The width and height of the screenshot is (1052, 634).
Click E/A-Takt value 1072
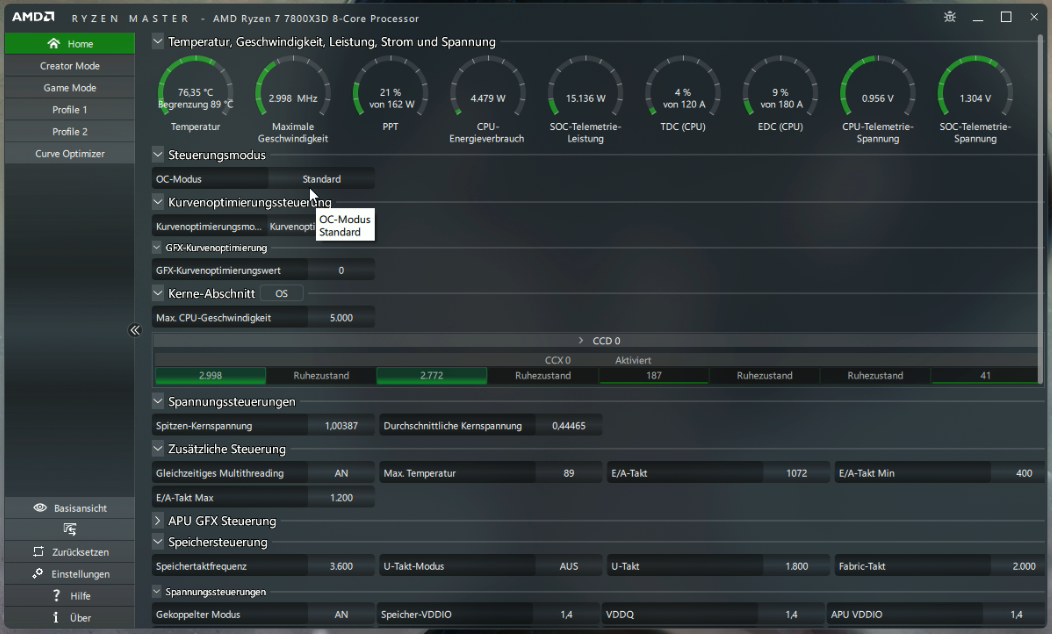[x=796, y=473]
